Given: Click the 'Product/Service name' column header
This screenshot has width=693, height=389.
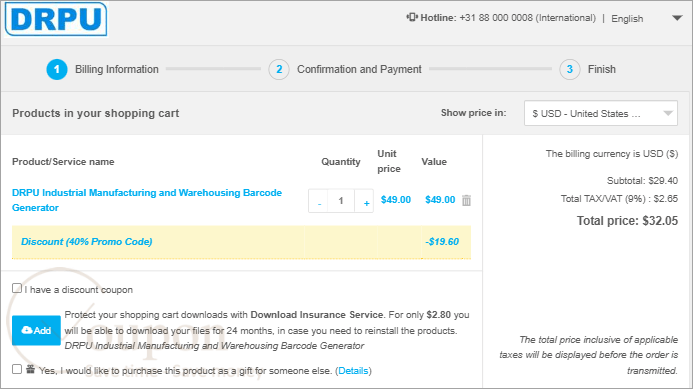Looking at the screenshot, I should [x=63, y=162].
